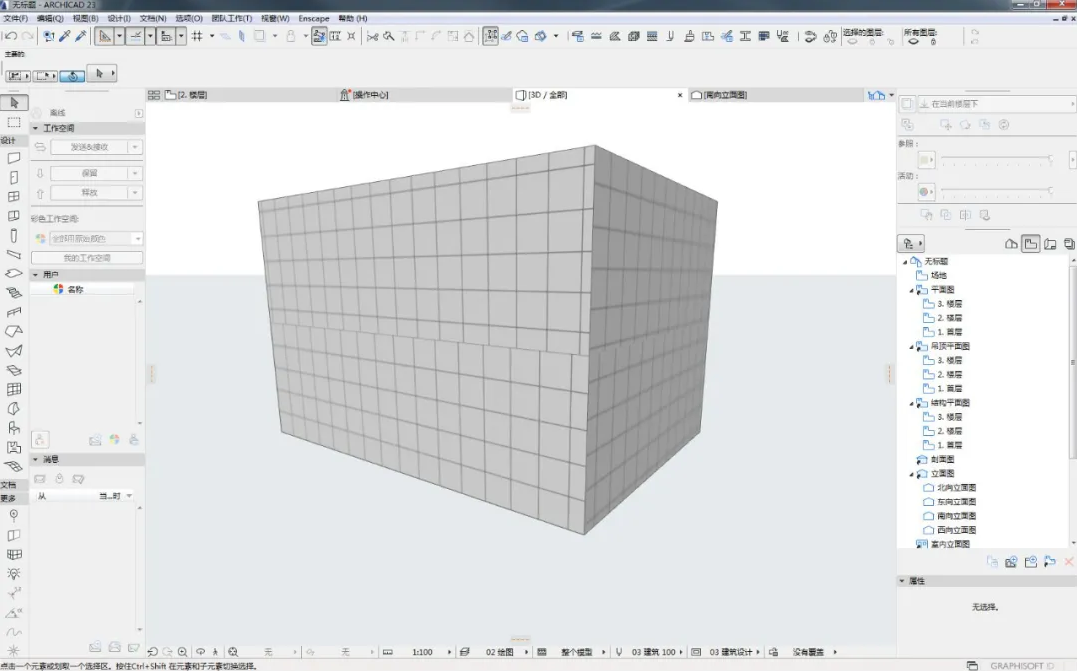Collapse the 工作空间 section
Viewport: 1077px width, 671px height.
click(x=36, y=128)
